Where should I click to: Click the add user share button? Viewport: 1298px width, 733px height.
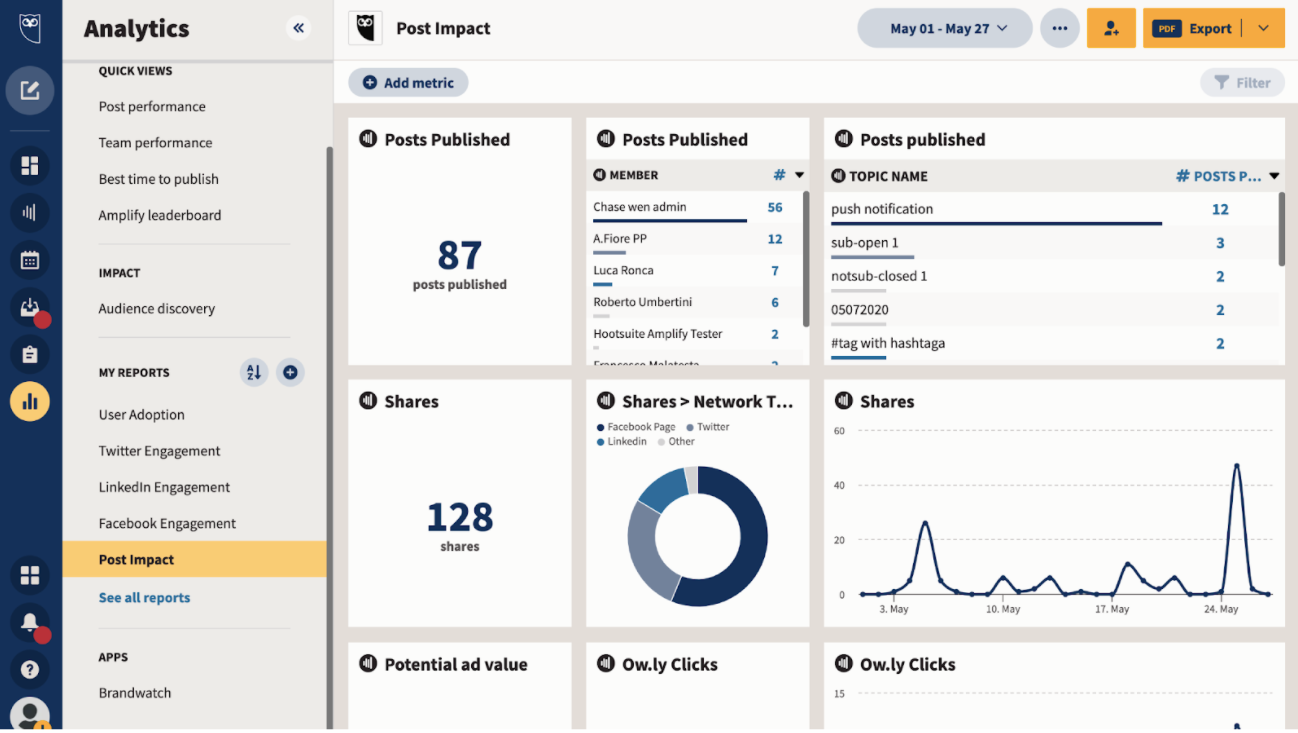[1111, 28]
